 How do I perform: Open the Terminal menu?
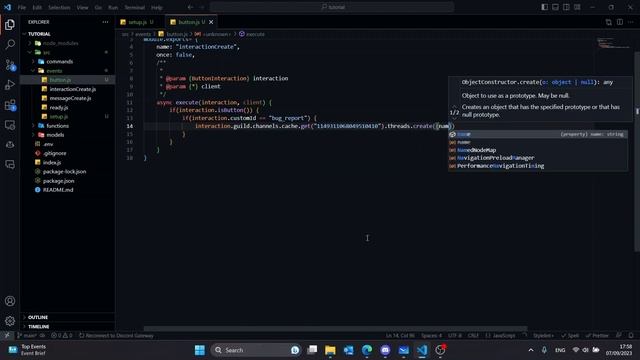[134, 7]
